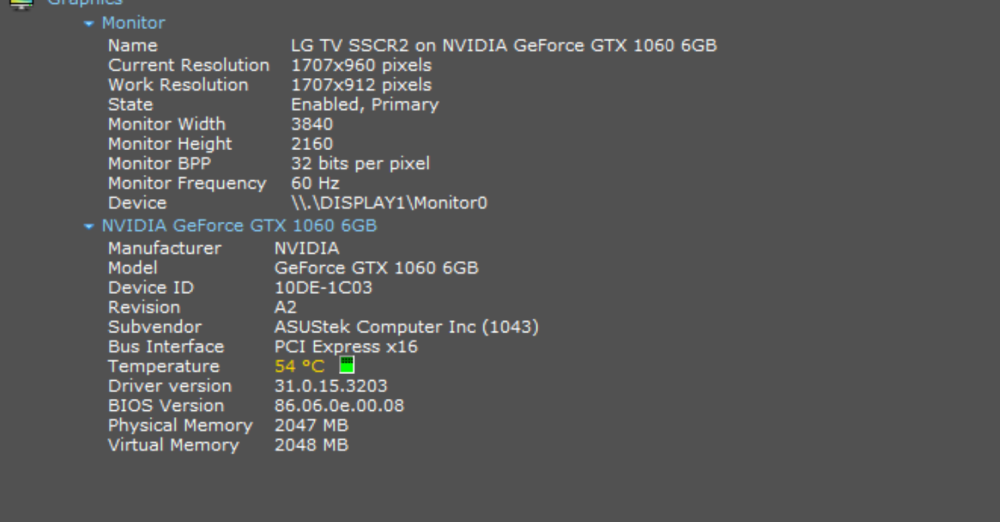Image resolution: width=1000 pixels, height=522 pixels.
Task: Click the green temperature indicator icon
Action: (346, 365)
